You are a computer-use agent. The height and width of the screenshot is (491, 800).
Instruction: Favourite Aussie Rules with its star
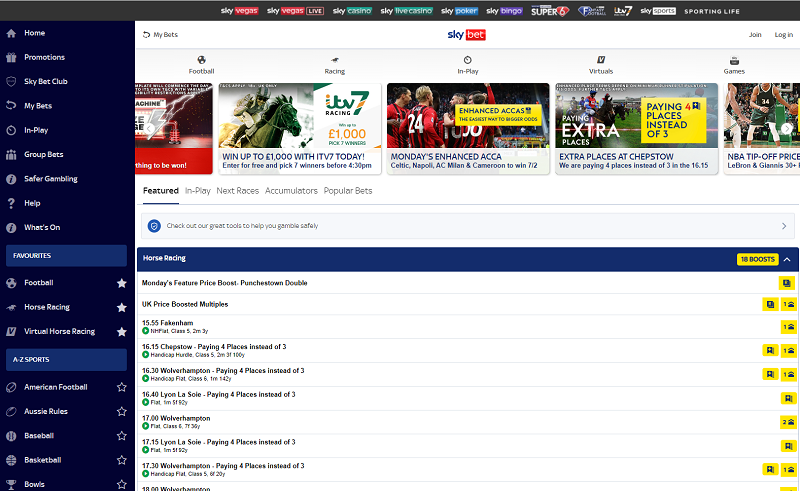click(121, 411)
